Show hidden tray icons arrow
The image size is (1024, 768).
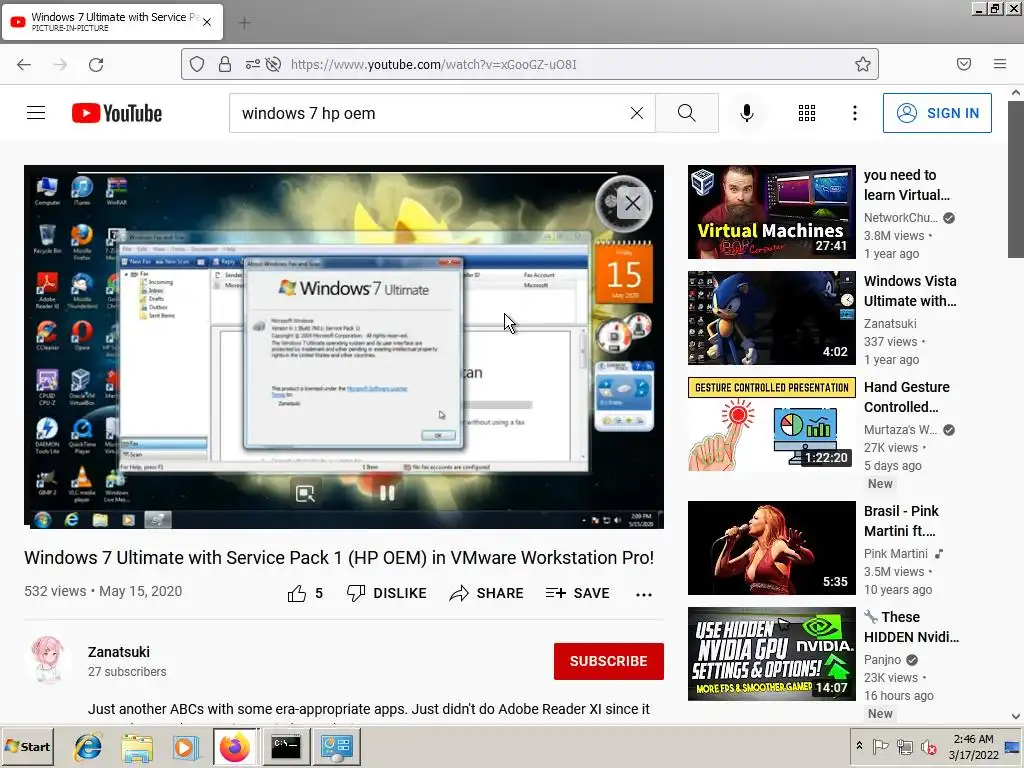pyautogui.click(x=859, y=746)
